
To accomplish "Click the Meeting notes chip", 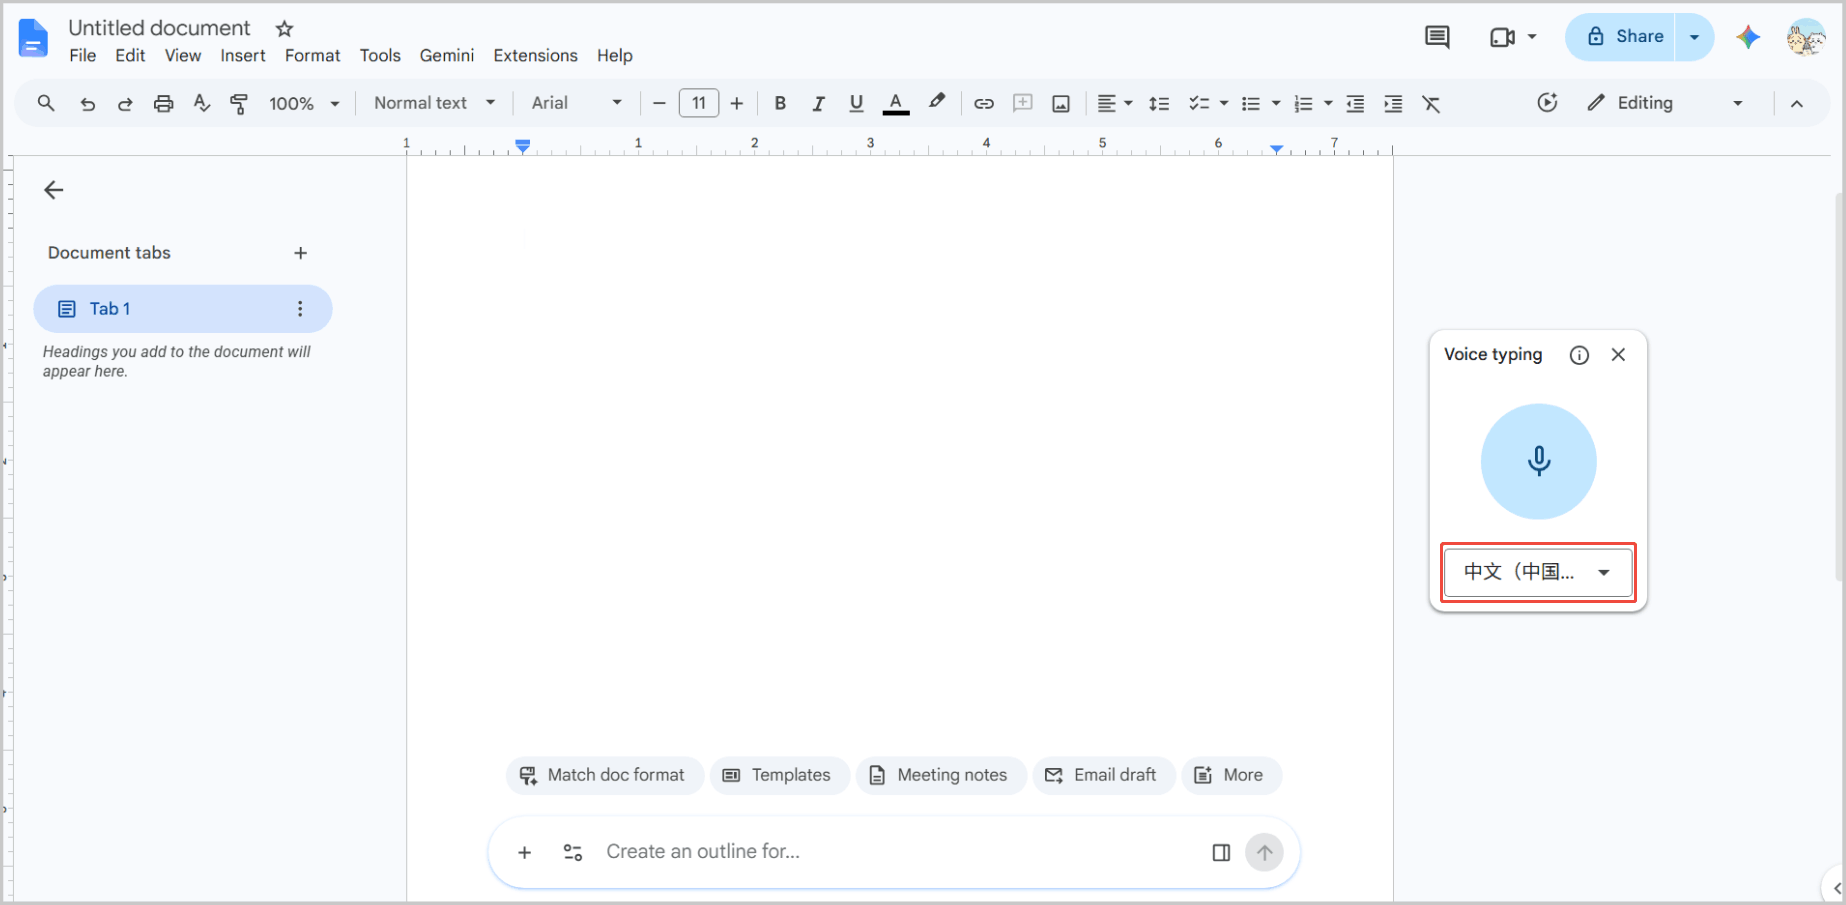I will click(x=941, y=775).
